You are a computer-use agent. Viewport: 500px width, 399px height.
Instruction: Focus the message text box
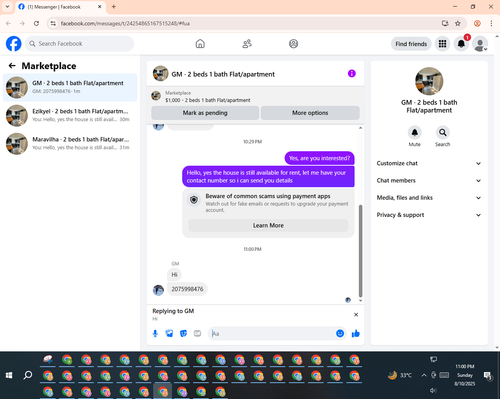pos(272,333)
